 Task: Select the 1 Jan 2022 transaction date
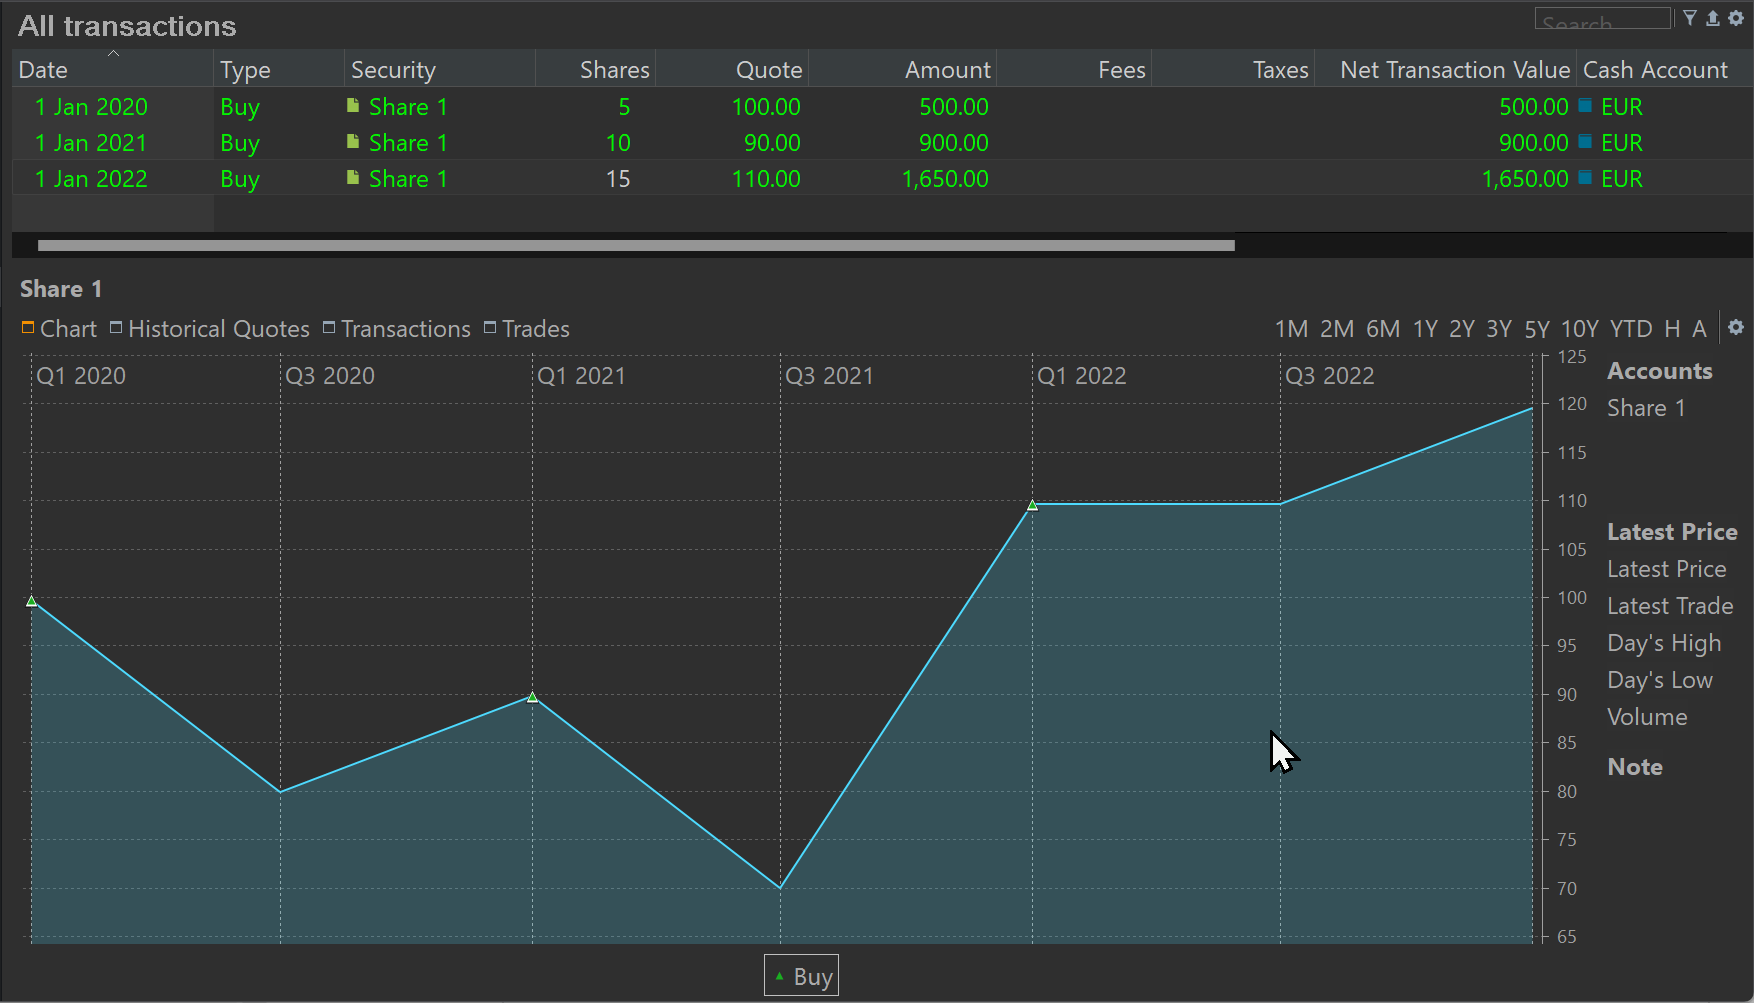point(91,178)
